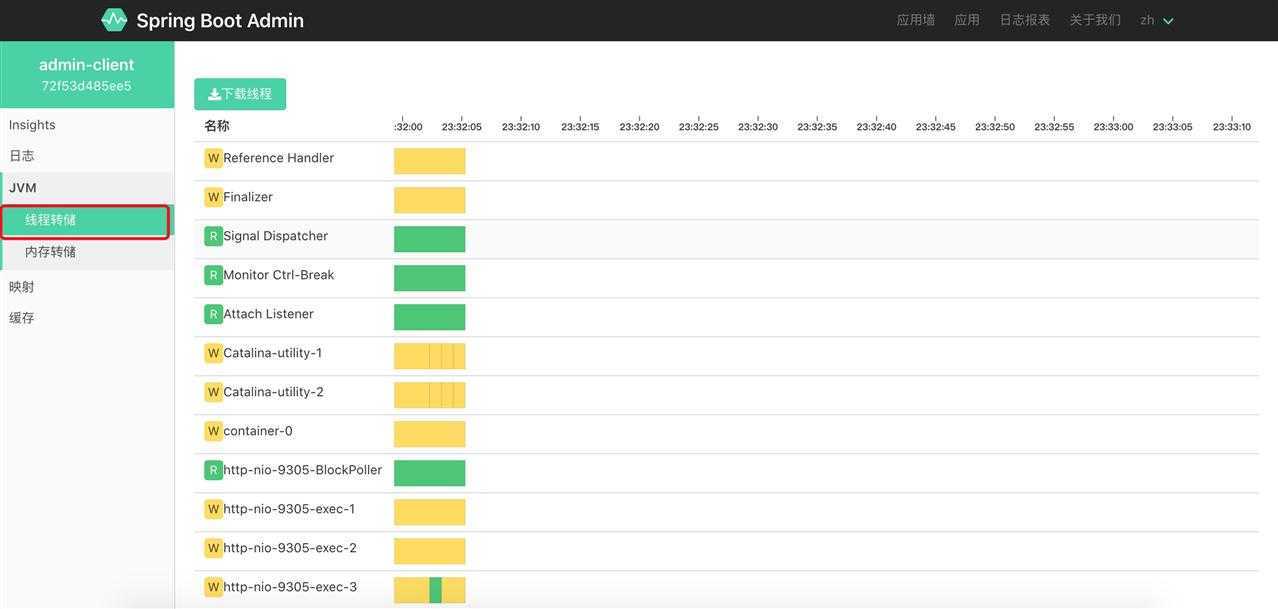The width and height of the screenshot is (1278, 609).
Task: Click the R state badge for Monitor Ctrl-Break
Action: [x=213, y=275]
